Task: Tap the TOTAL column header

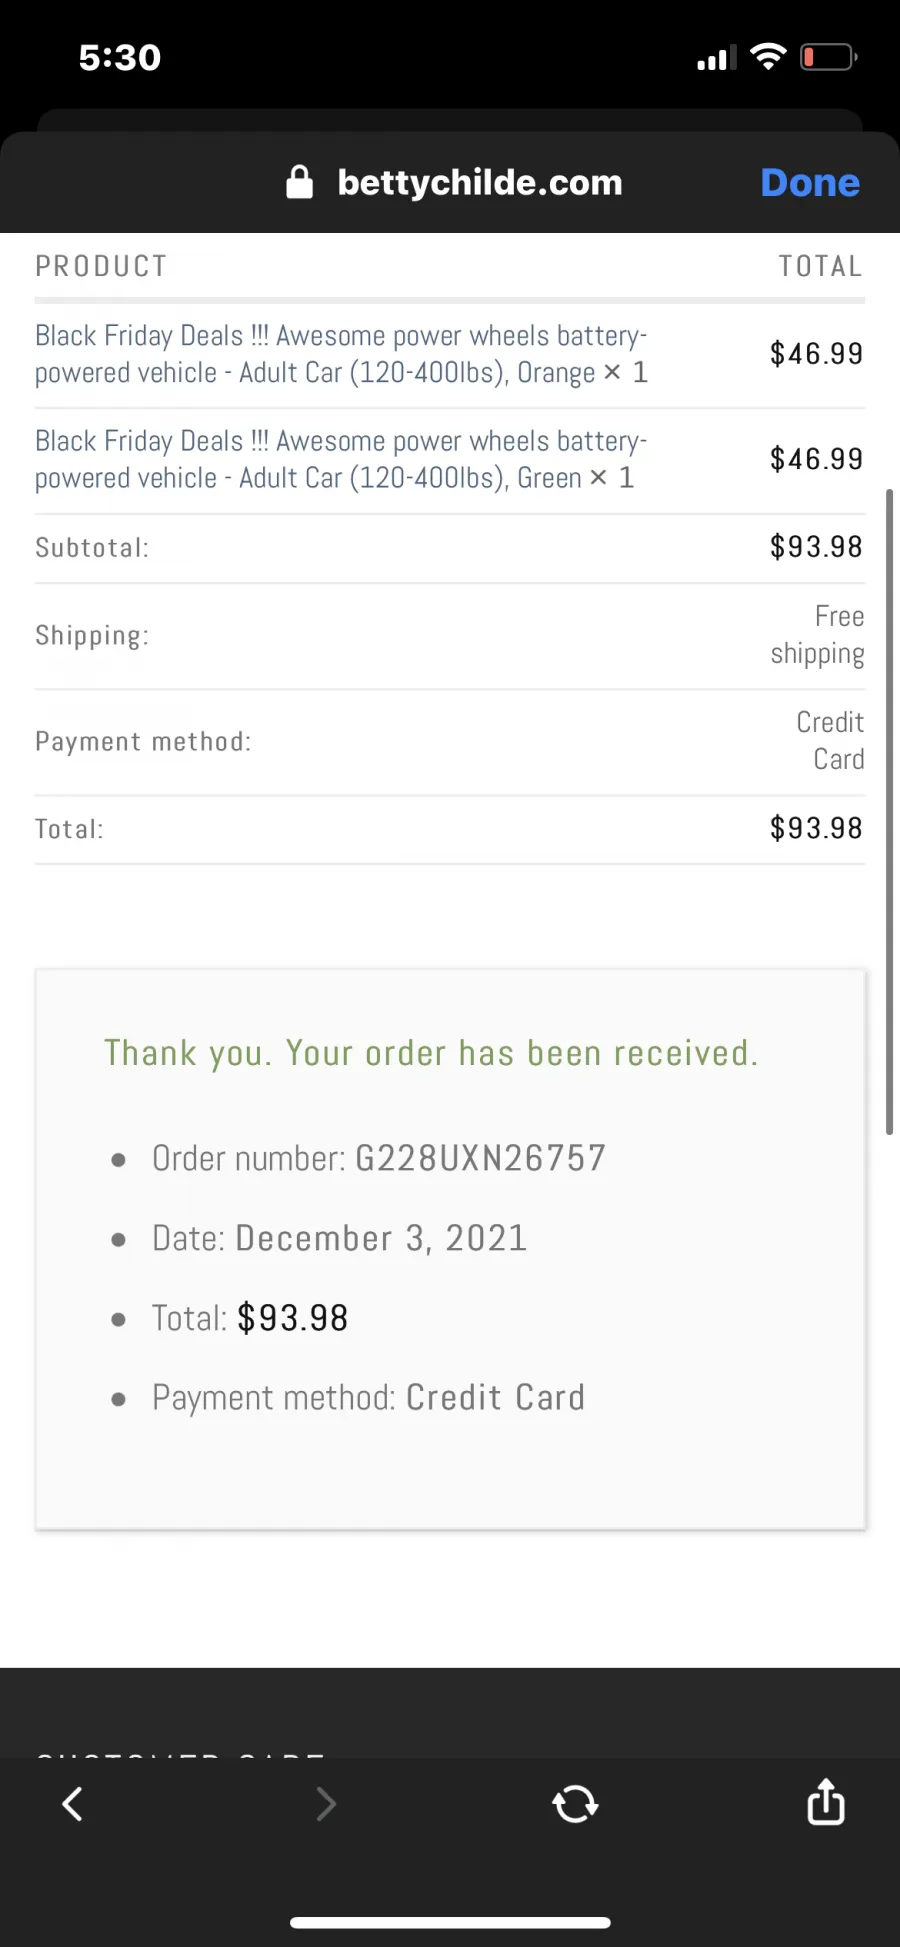Action: point(820,266)
